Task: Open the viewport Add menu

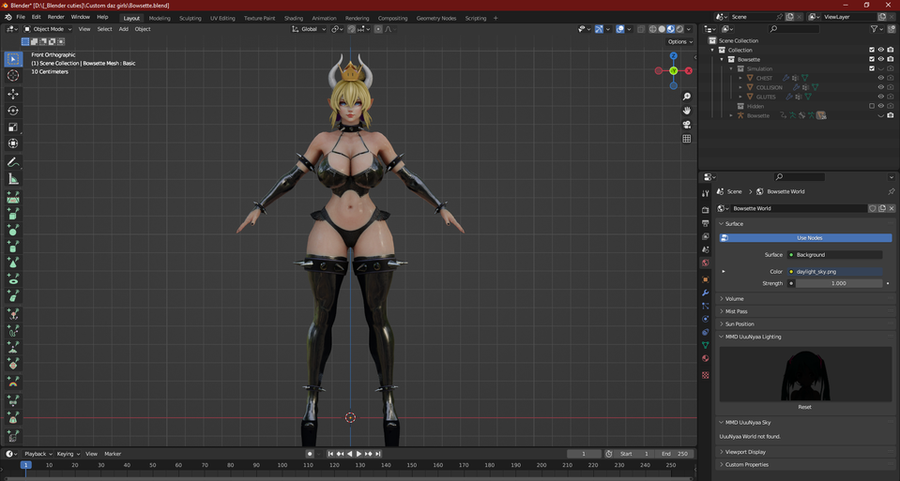Action: (123, 29)
